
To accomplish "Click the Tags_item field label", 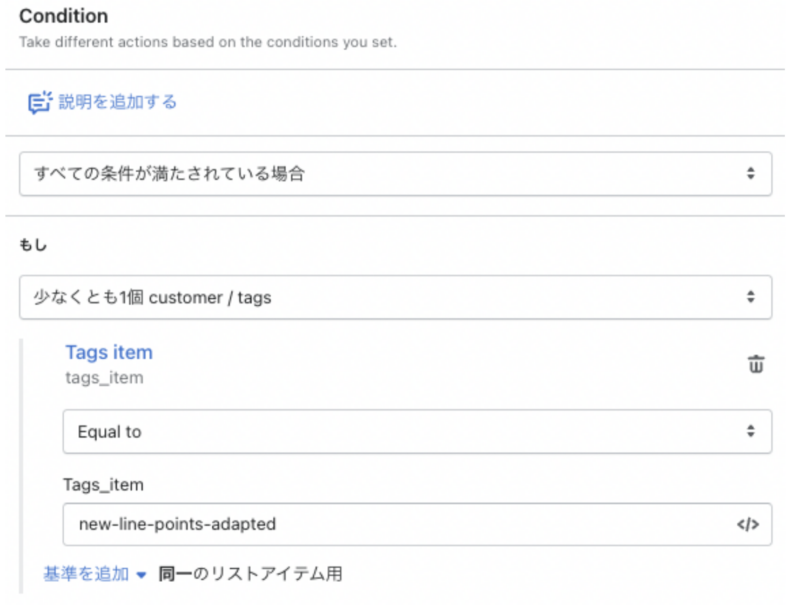I will (x=104, y=485).
